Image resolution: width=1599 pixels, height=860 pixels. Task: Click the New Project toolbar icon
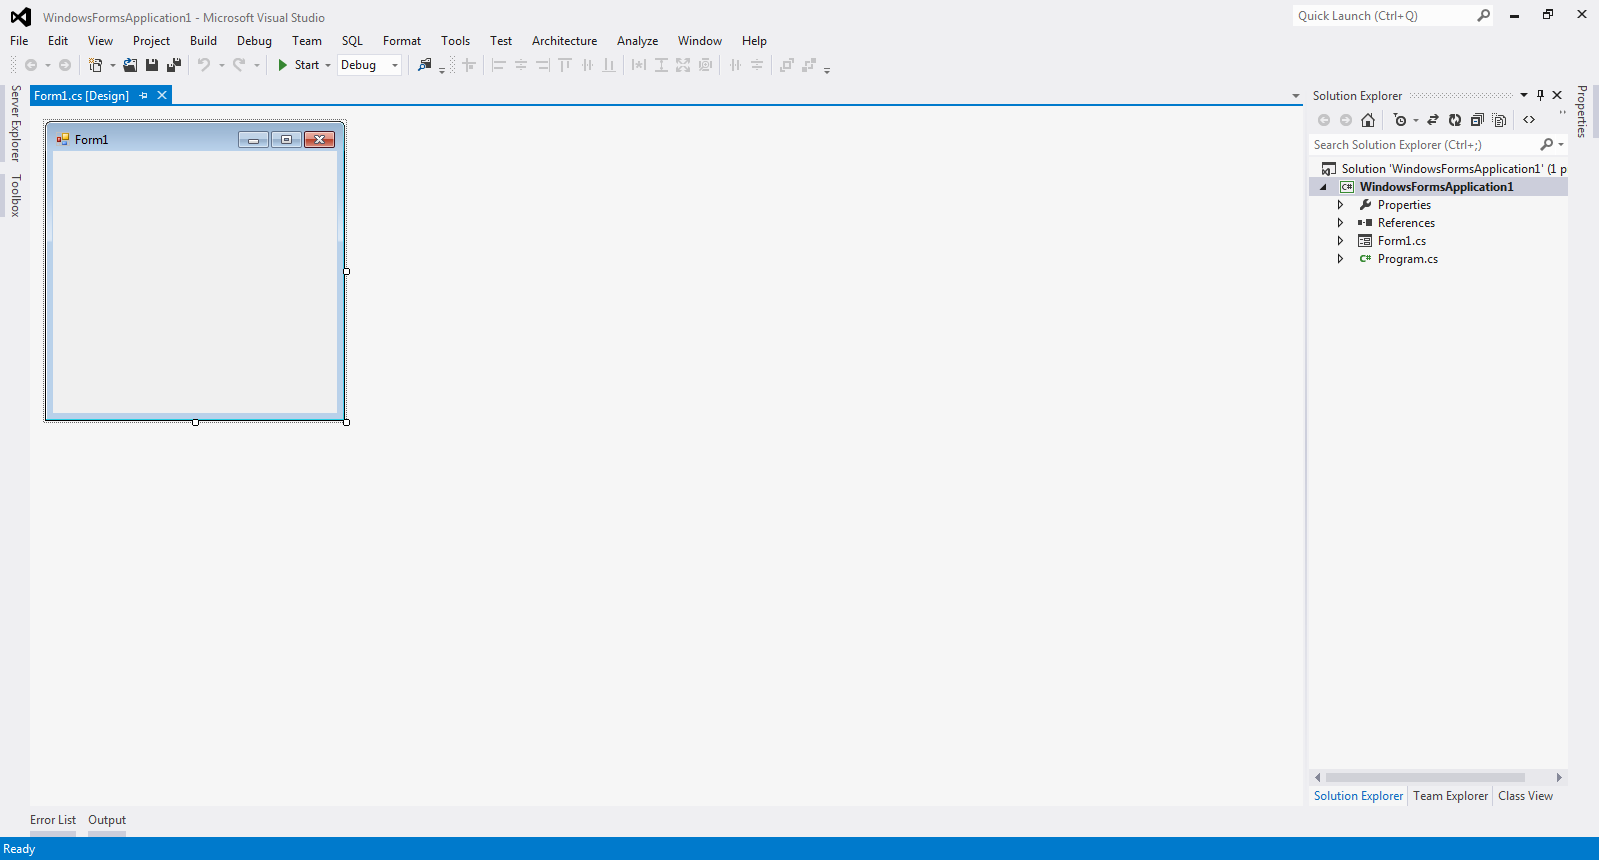(96, 65)
